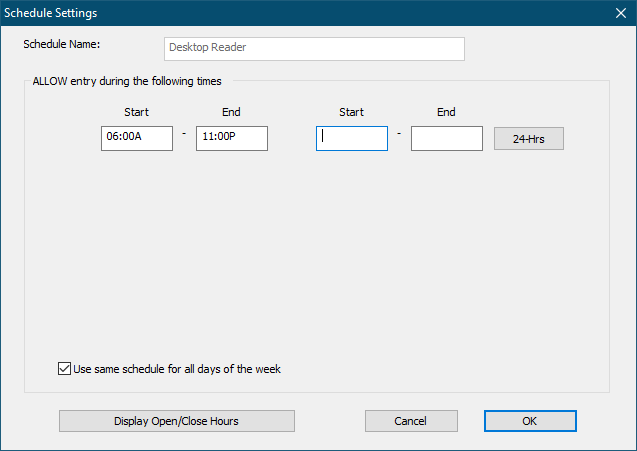Viewport: 637px width, 451px height.
Task: Click the Start label above 06:00A
Action: (137, 112)
